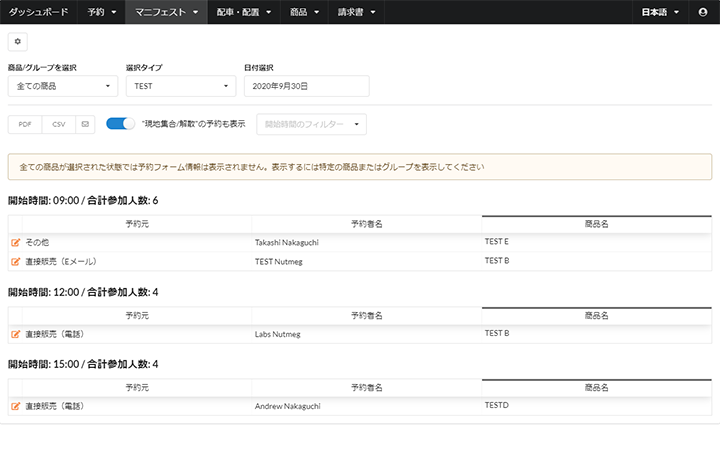Expand the 予約 menu
This screenshot has width=720, height=450.
(x=101, y=12)
